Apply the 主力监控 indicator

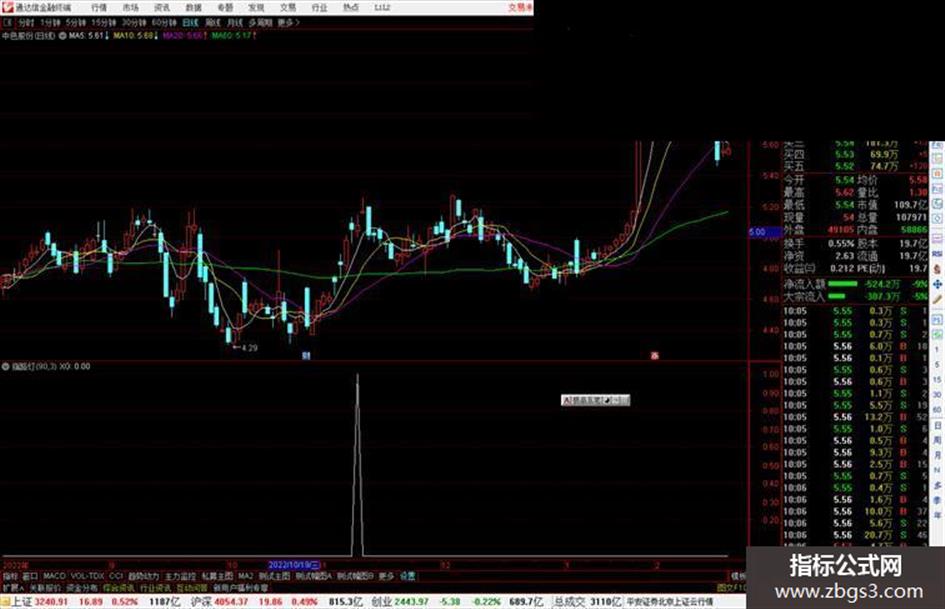coord(181,576)
